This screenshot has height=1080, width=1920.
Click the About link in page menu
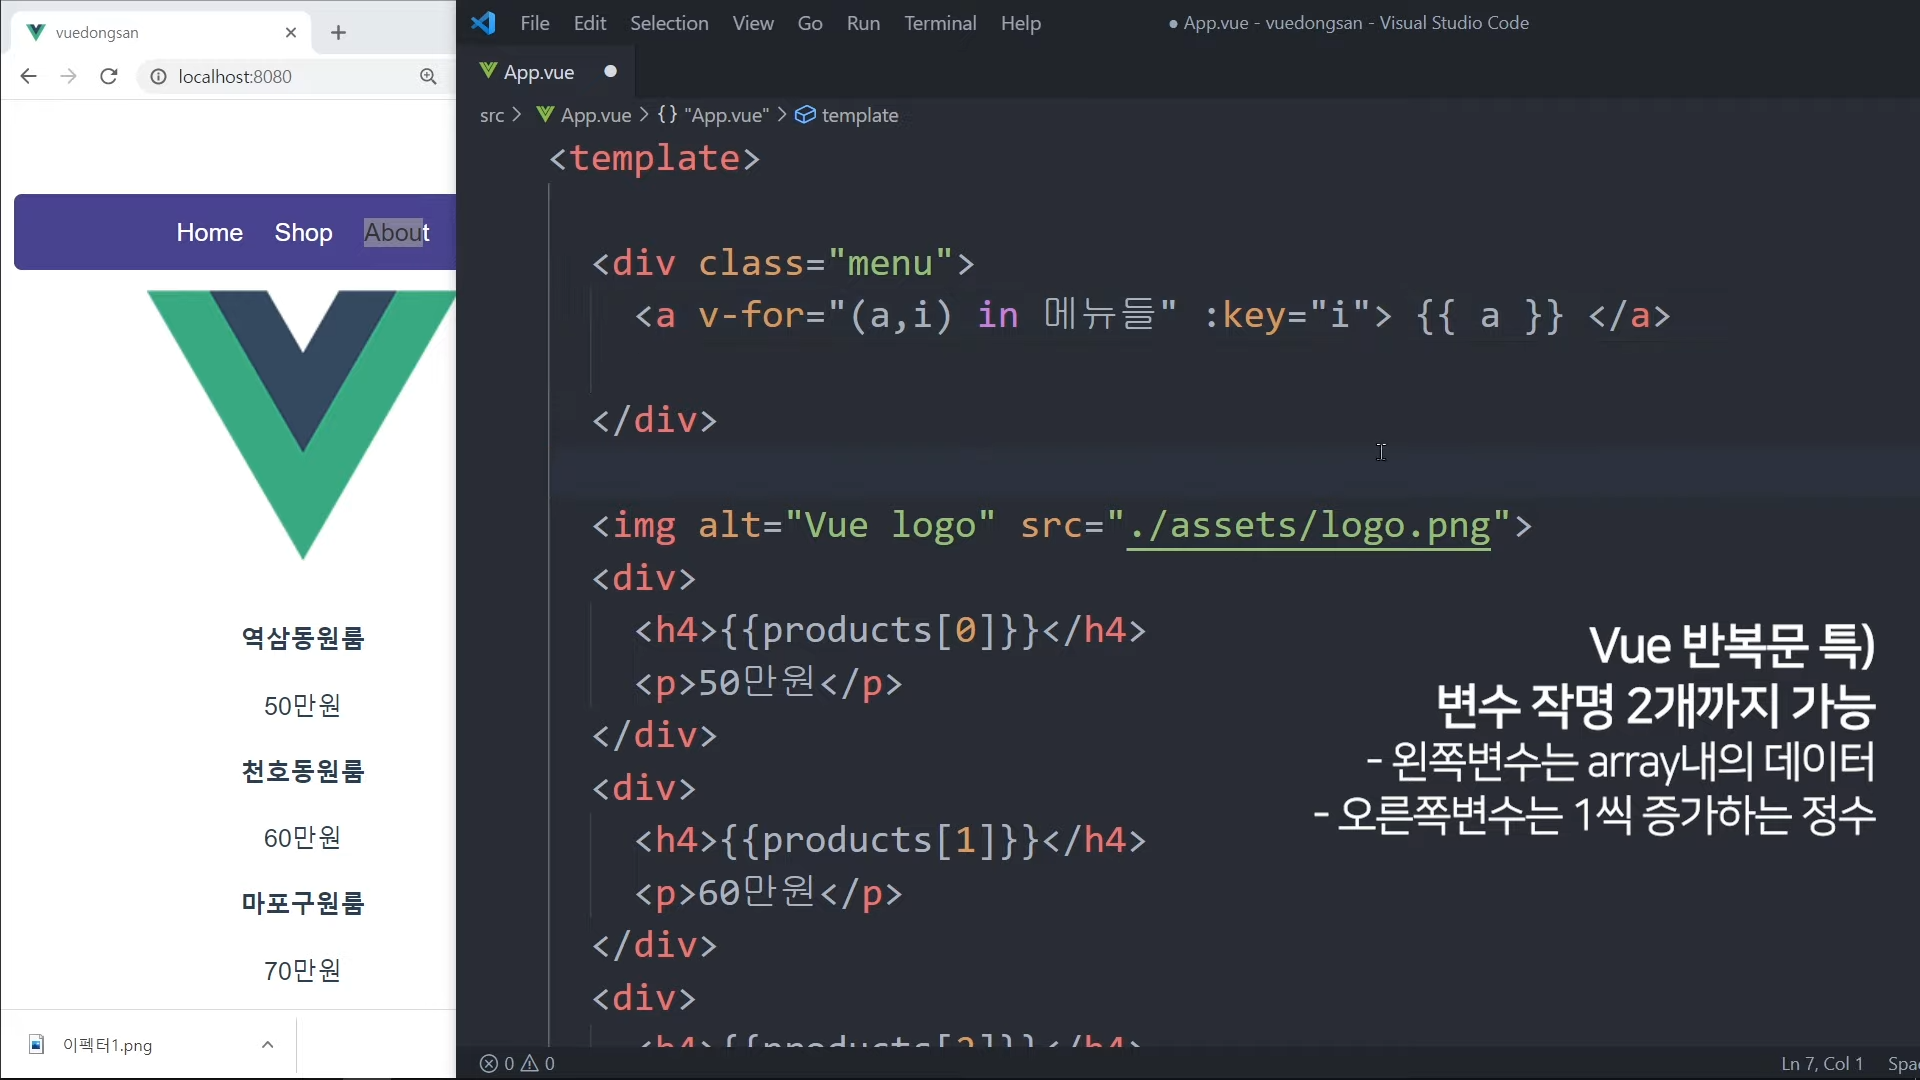[396, 232]
